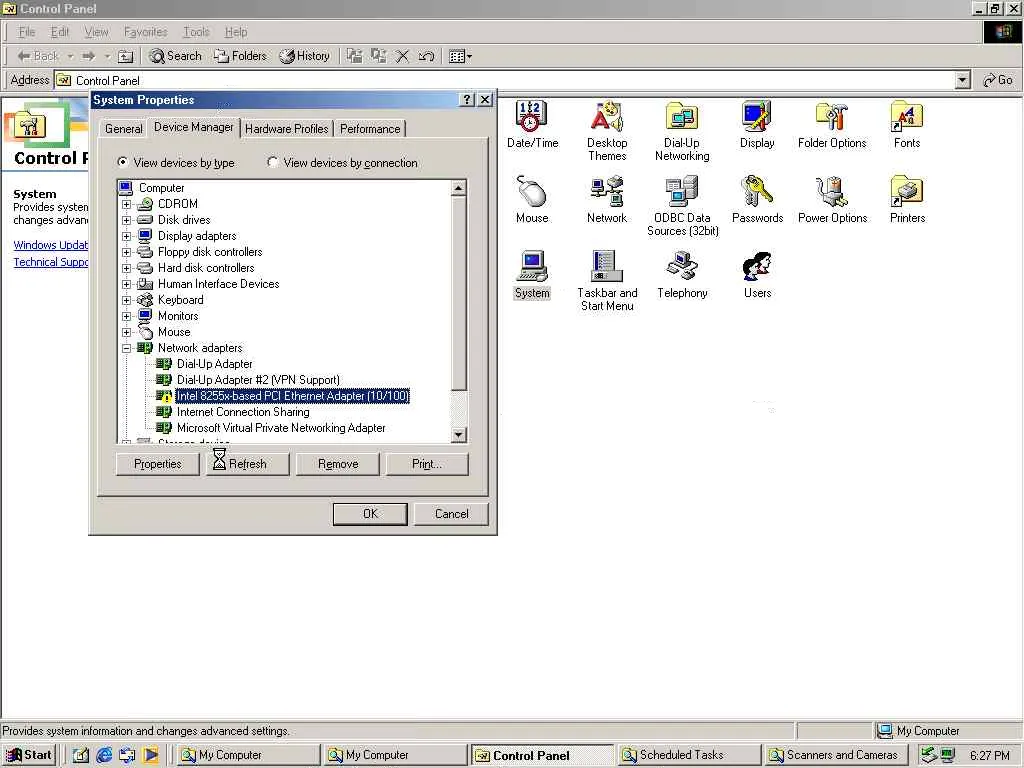Image resolution: width=1024 pixels, height=768 pixels.
Task: Click the Start button
Action: click(x=29, y=755)
